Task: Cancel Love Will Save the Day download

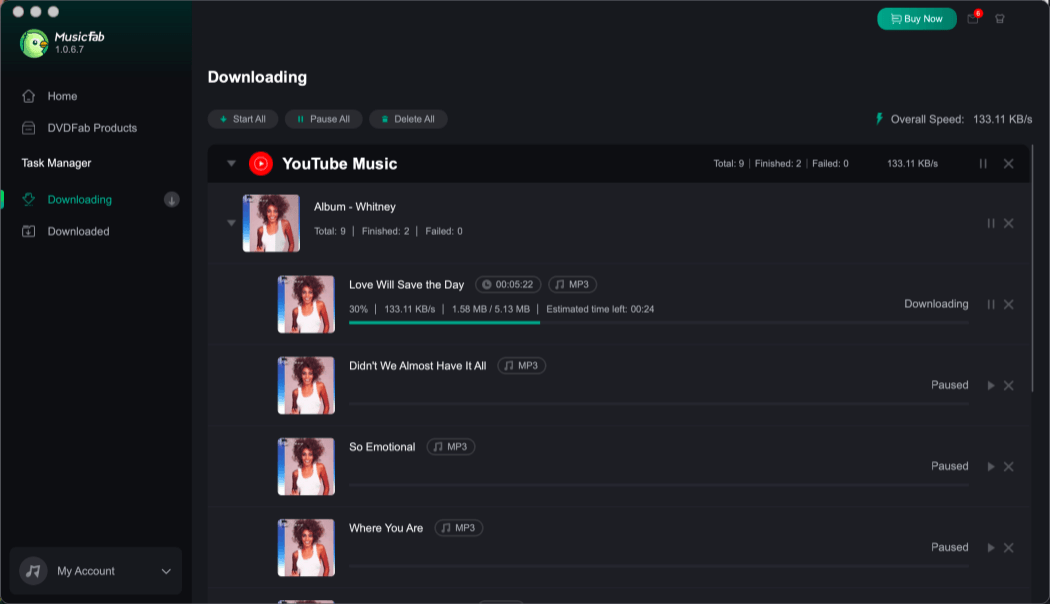Action: click(1008, 305)
